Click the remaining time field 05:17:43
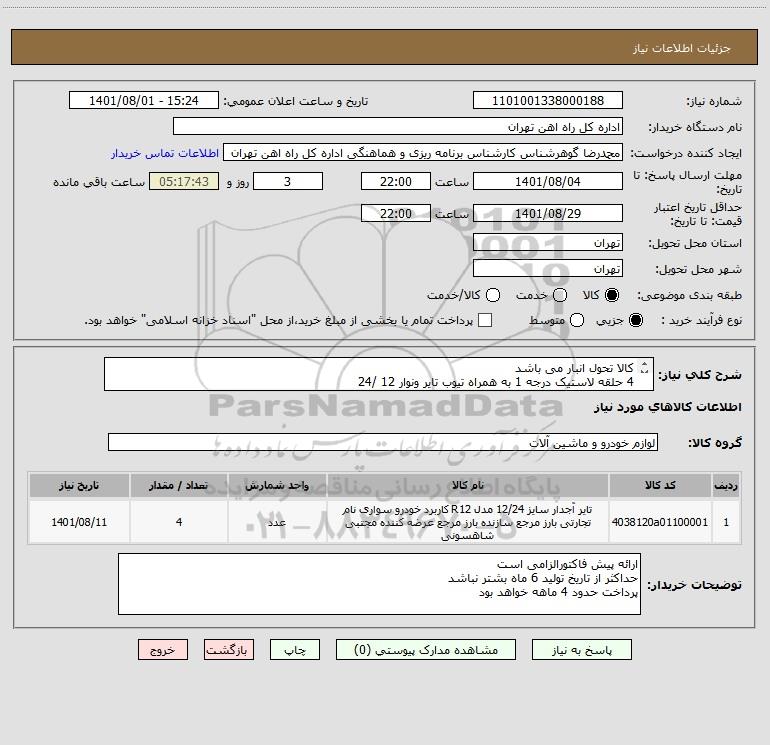Image resolution: width=770 pixels, height=745 pixels. click(184, 181)
